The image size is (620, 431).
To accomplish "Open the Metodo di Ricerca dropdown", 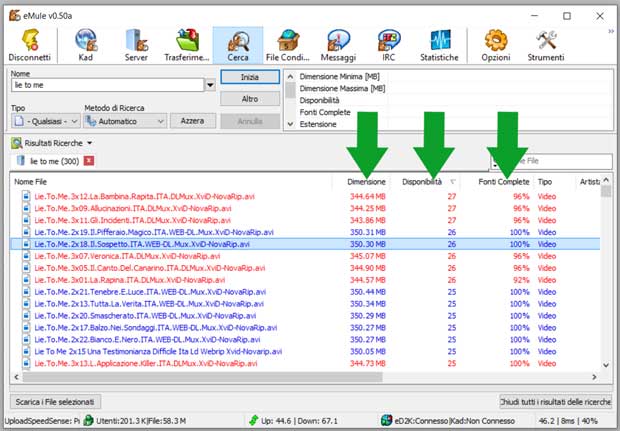I will pyautogui.click(x=125, y=121).
